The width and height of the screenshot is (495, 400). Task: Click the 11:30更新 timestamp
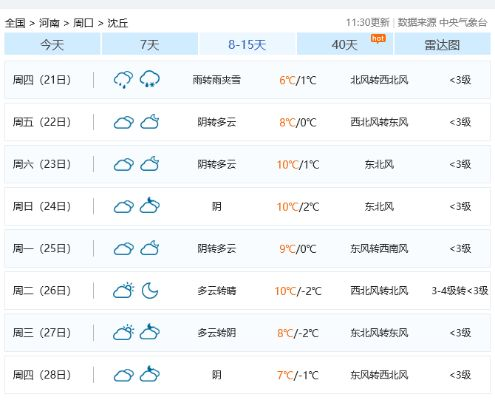[x=368, y=22]
